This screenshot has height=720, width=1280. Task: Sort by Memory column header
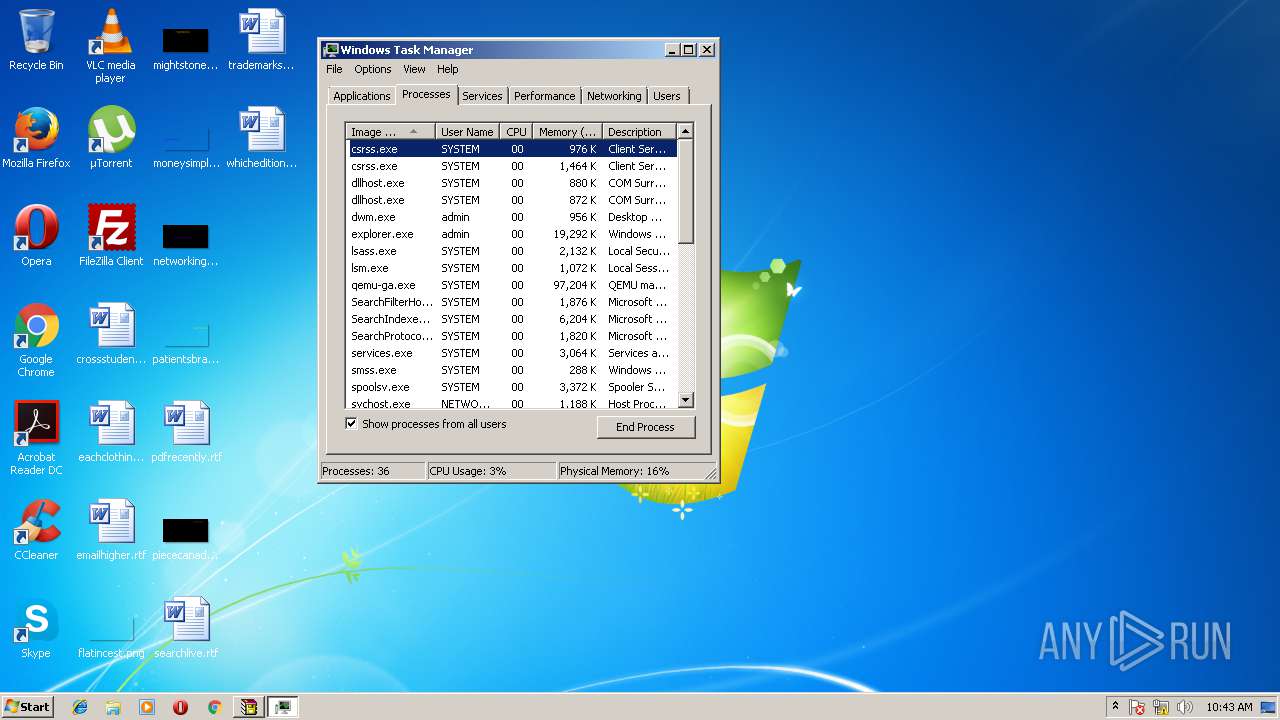click(x=568, y=132)
